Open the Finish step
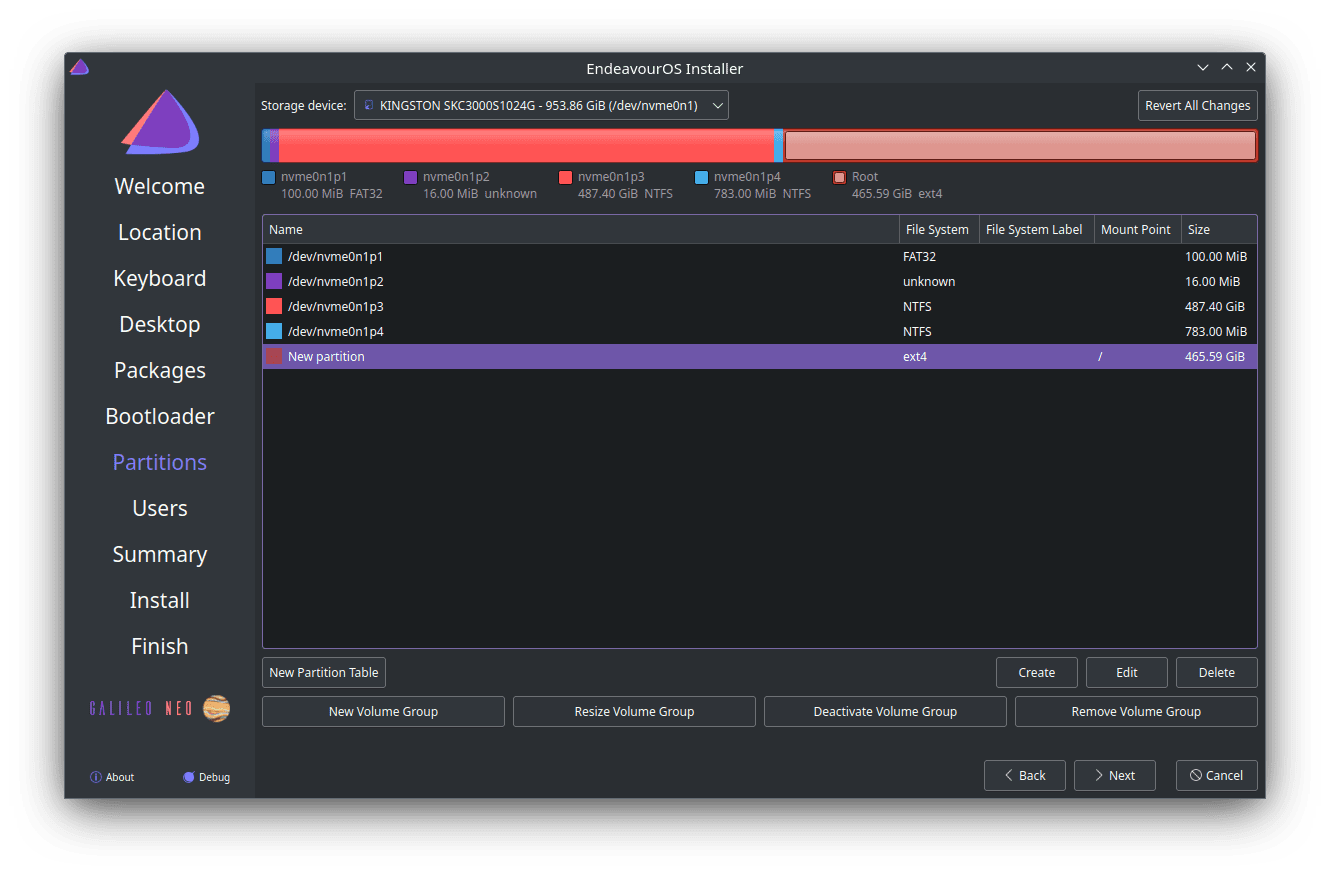 (x=160, y=646)
